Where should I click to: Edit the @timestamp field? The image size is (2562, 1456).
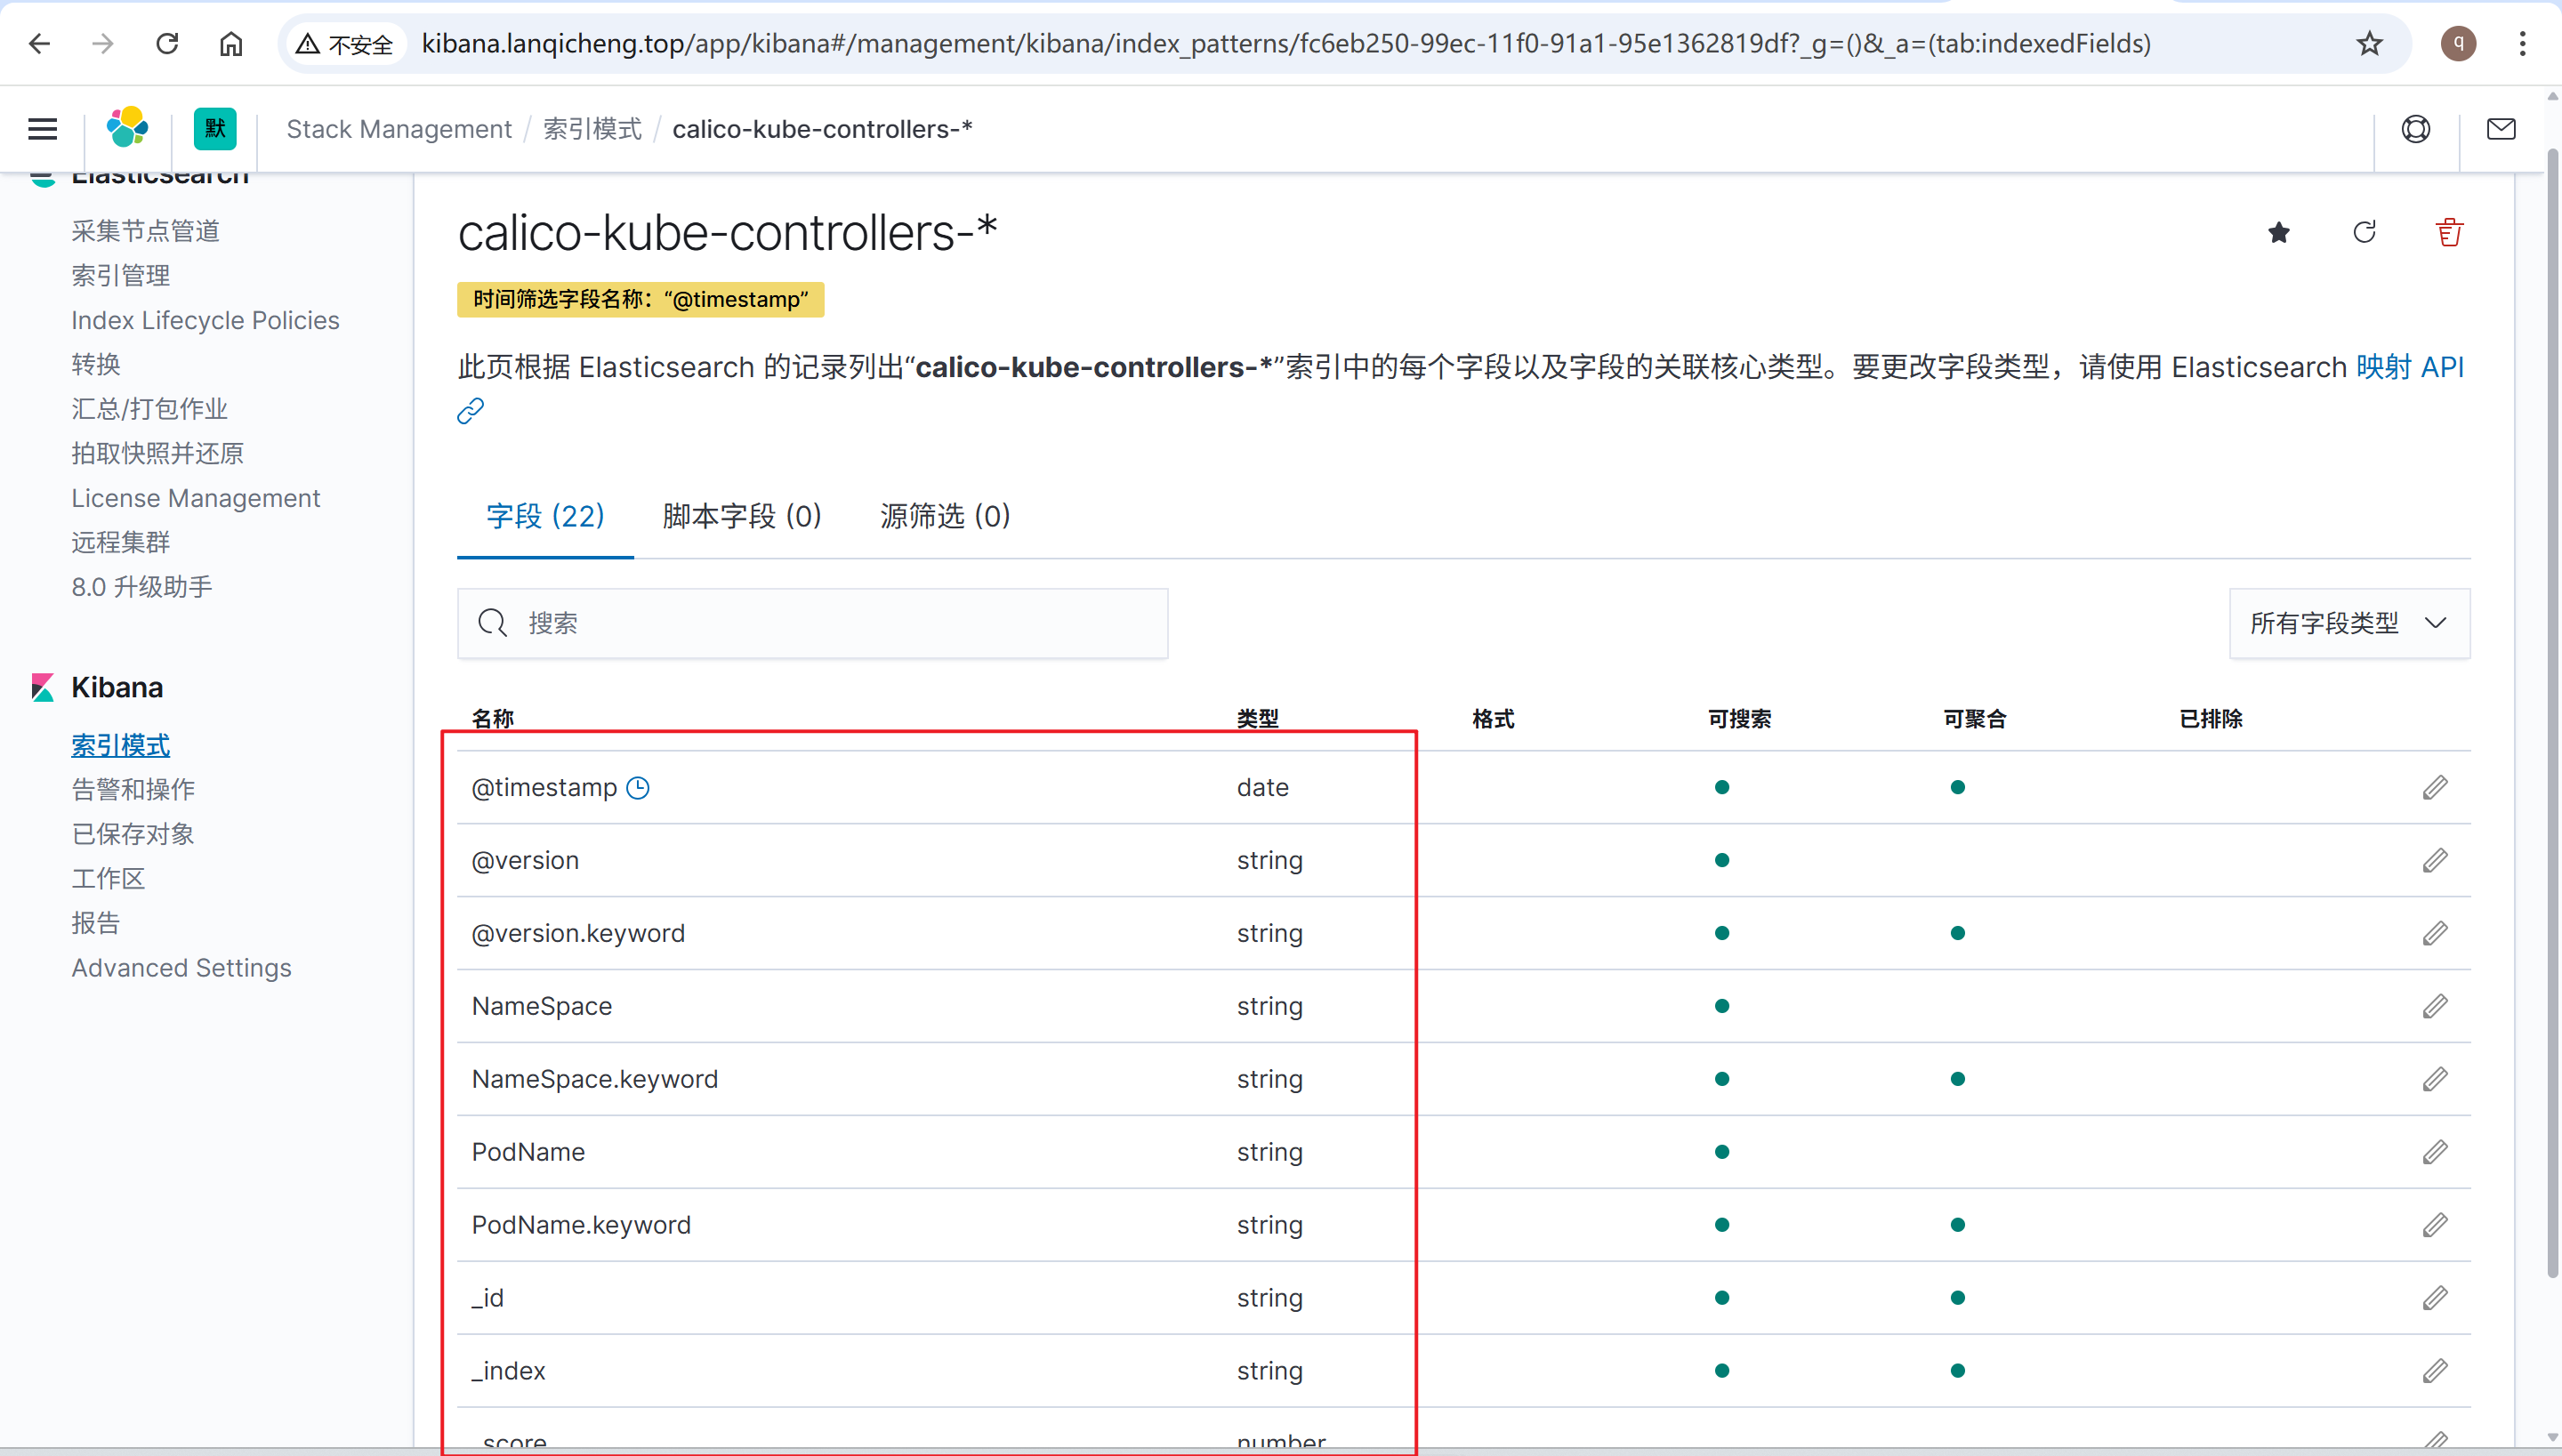[2435, 788]
